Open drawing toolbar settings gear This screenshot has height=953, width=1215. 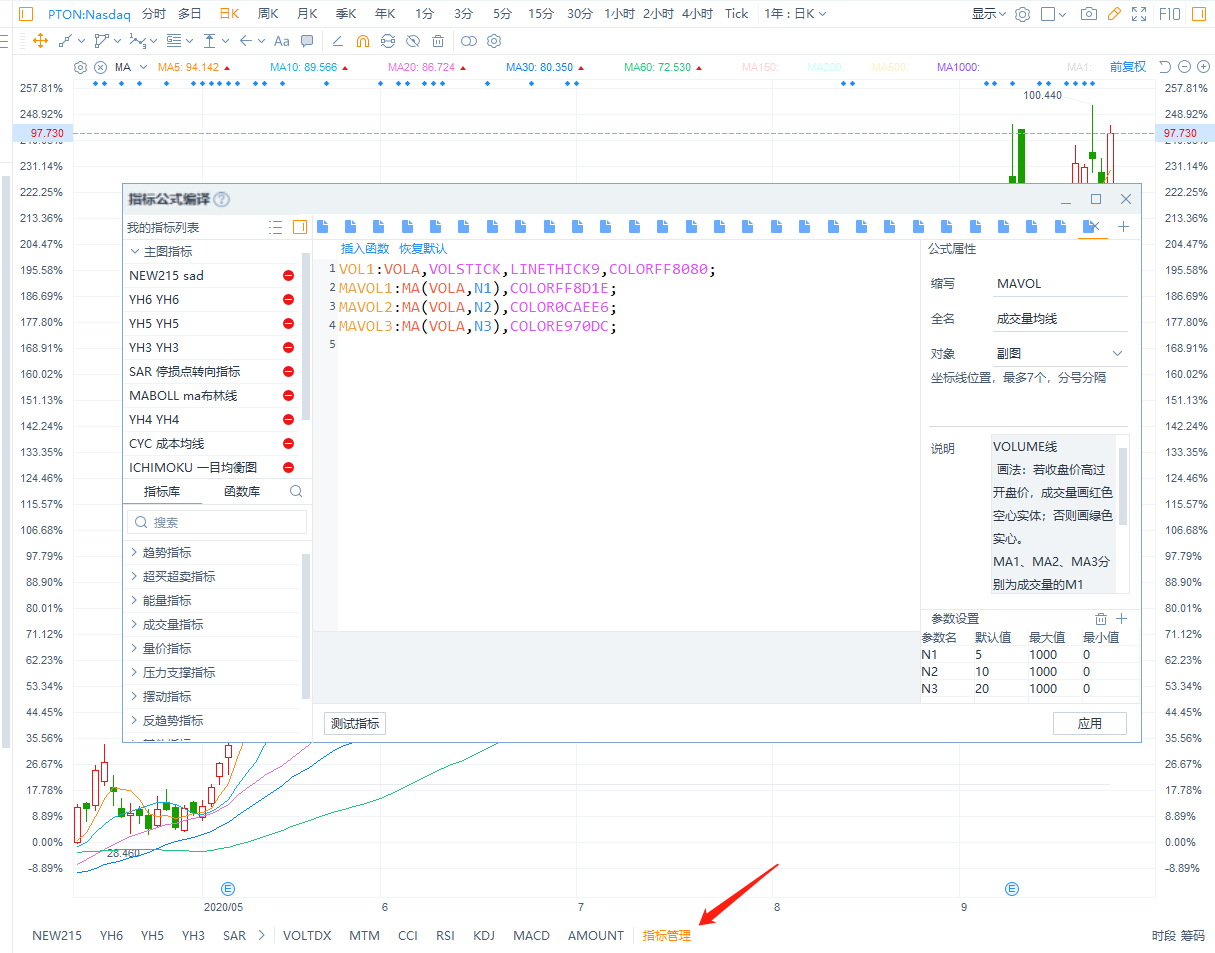tap(493, 41)
